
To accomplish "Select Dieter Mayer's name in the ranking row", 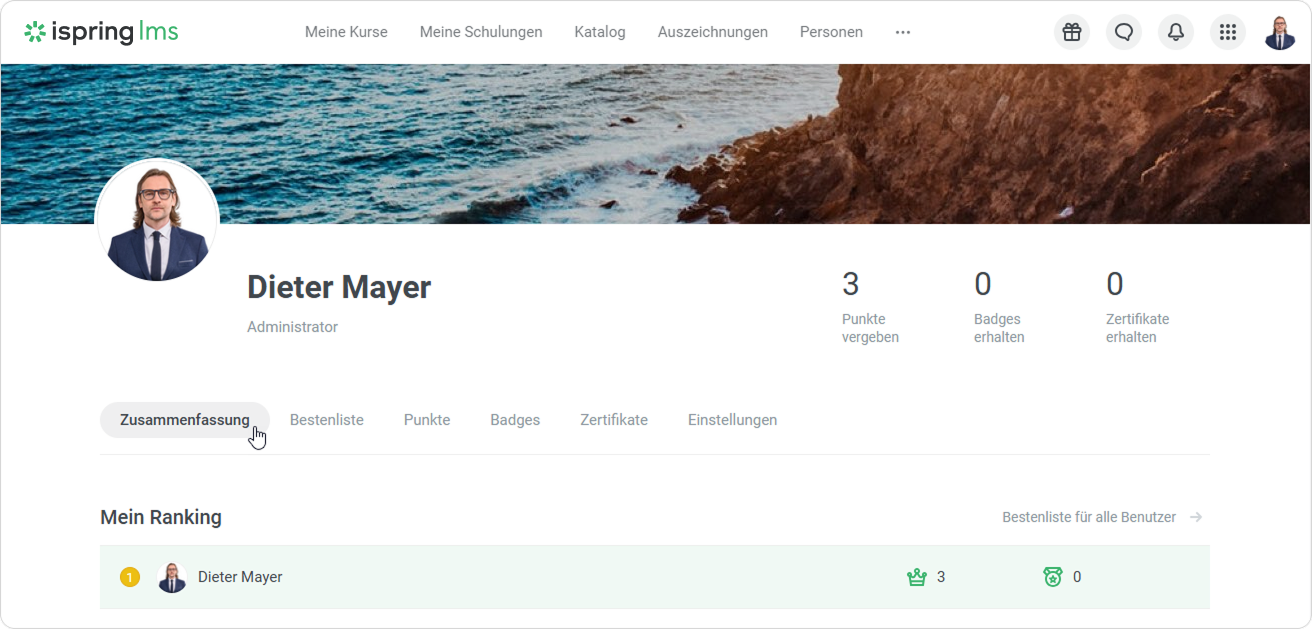I will pyautogui.click(x=240, y=577).
